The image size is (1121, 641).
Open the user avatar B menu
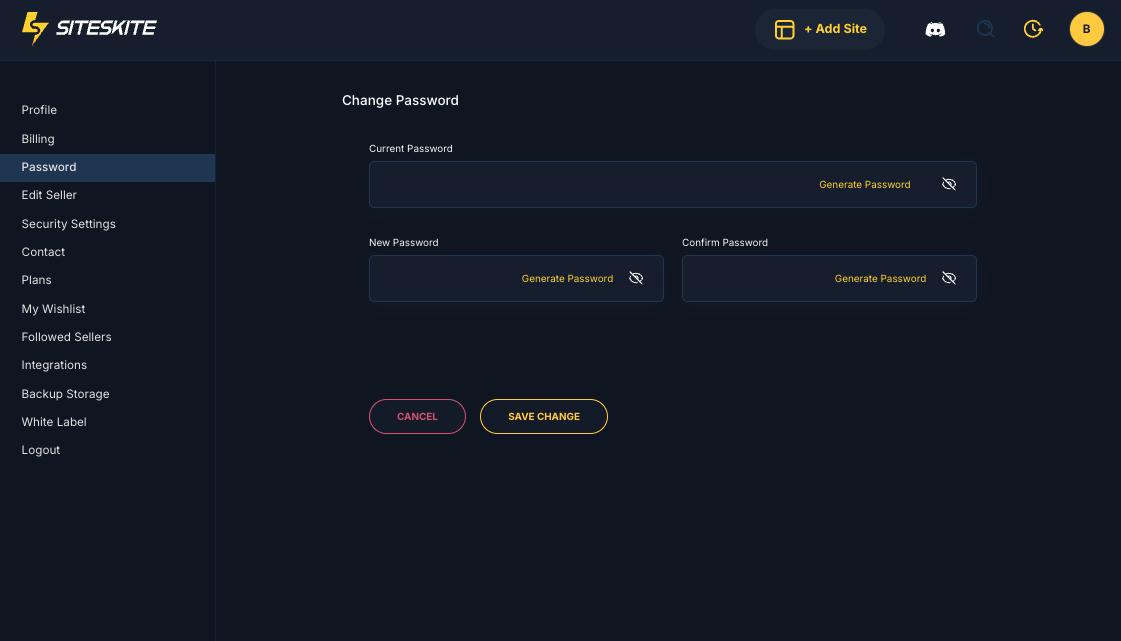pos(1086,29)
